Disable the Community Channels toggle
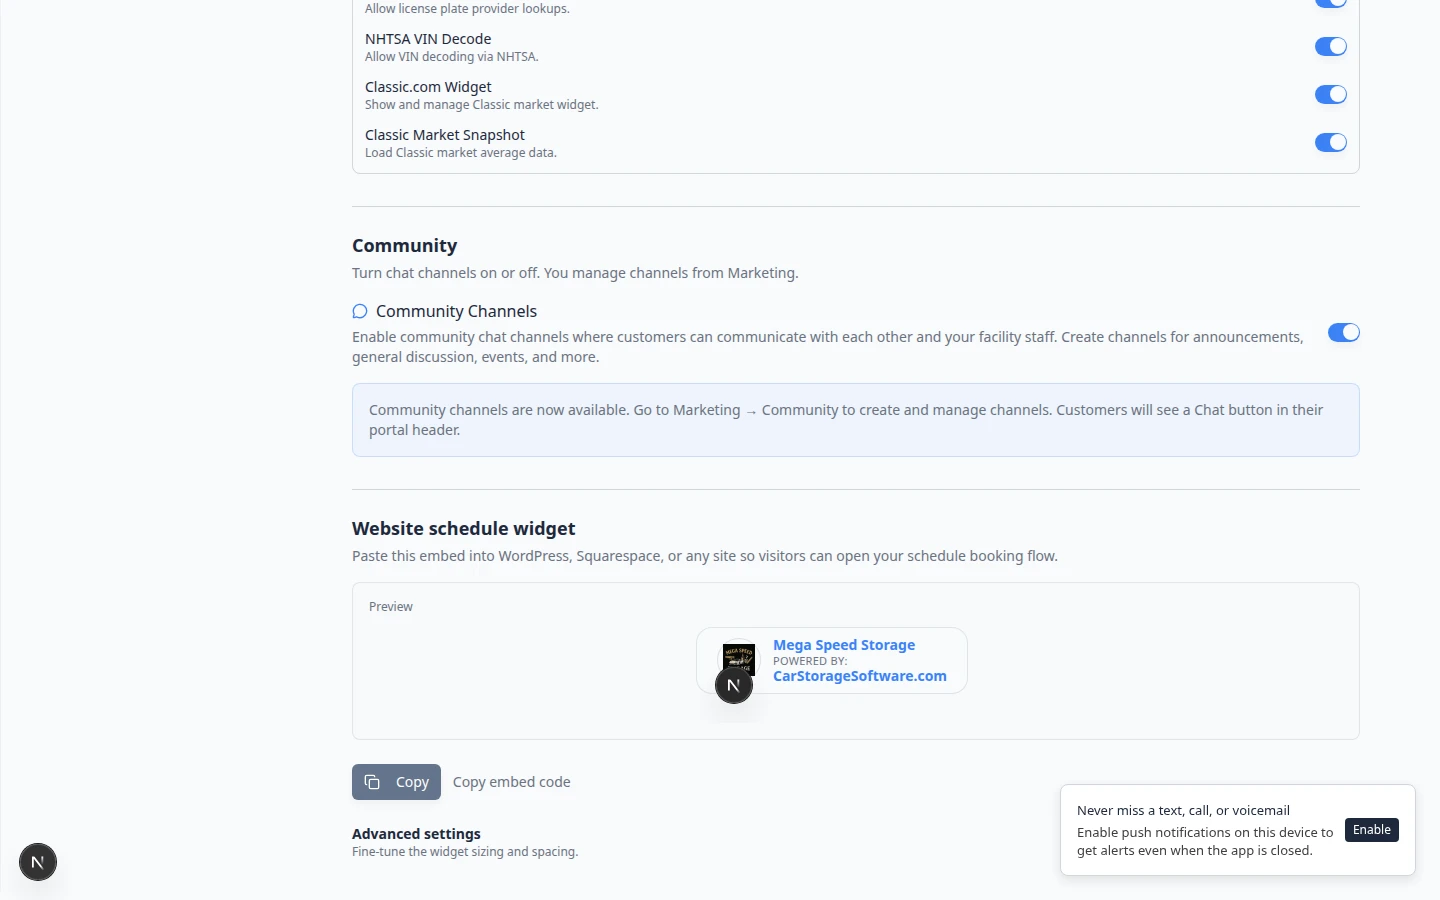The height and width of the screenshot is (900, 1440). point(1343,332)
